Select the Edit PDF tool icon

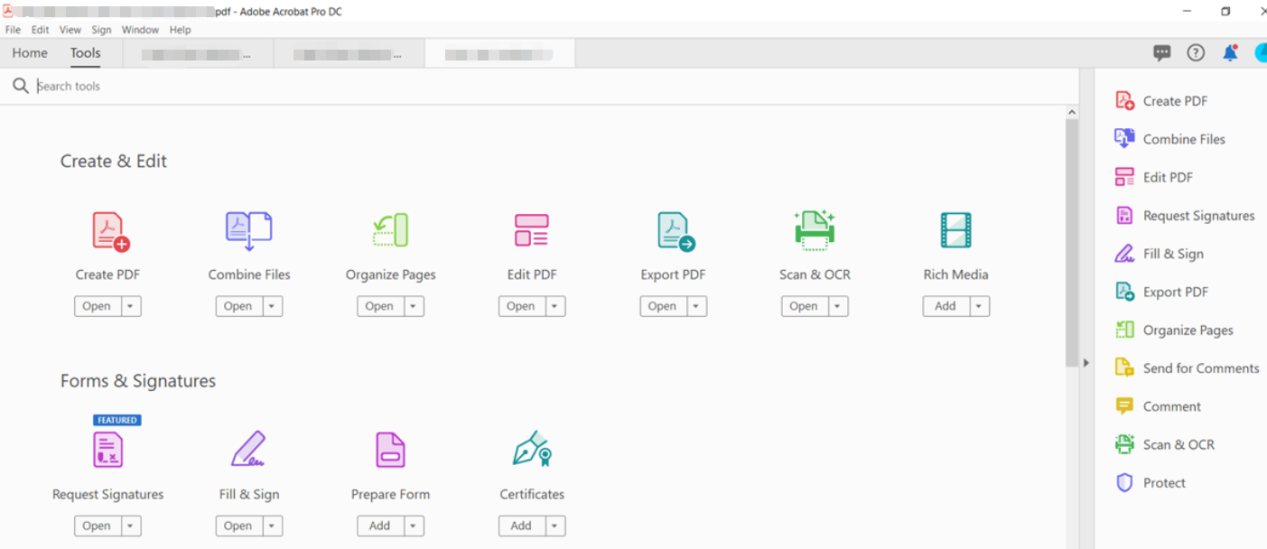point(531,230)
